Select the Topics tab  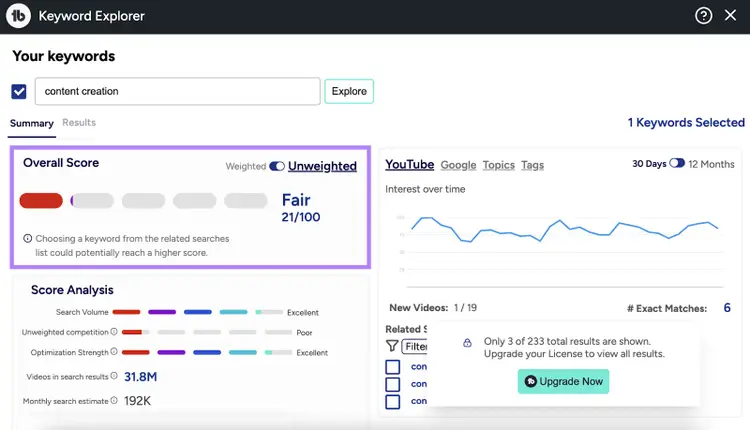pyautogui.click(x=498, y=165)
